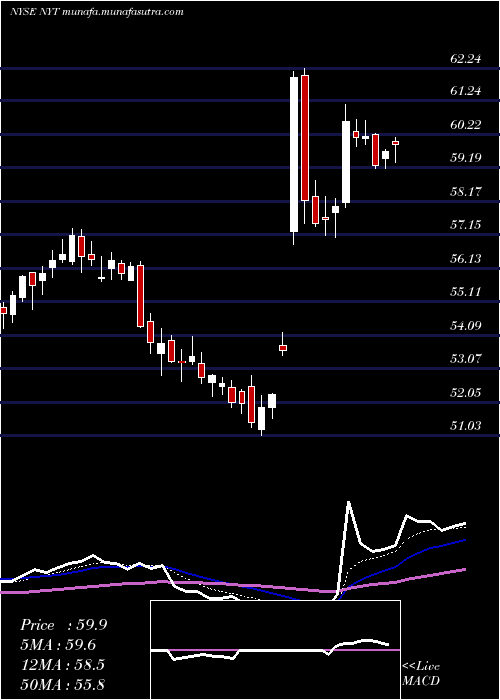Click the 52.05 price axis label

(x=466, y=392)
